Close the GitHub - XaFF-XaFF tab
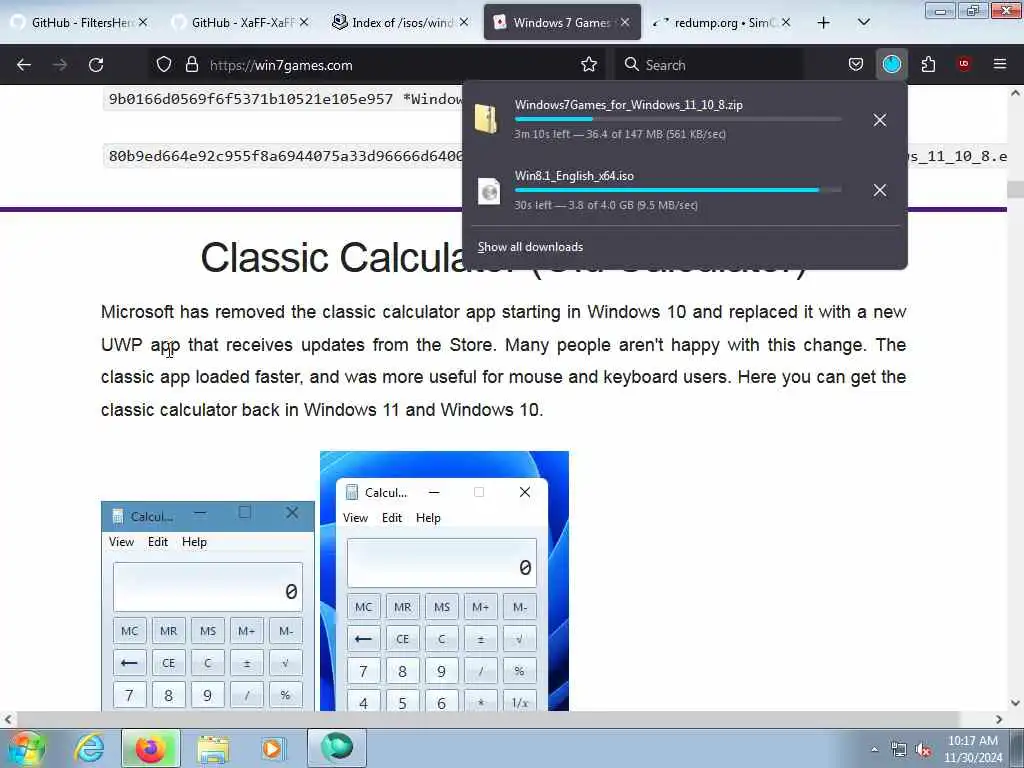 [304, 23]
